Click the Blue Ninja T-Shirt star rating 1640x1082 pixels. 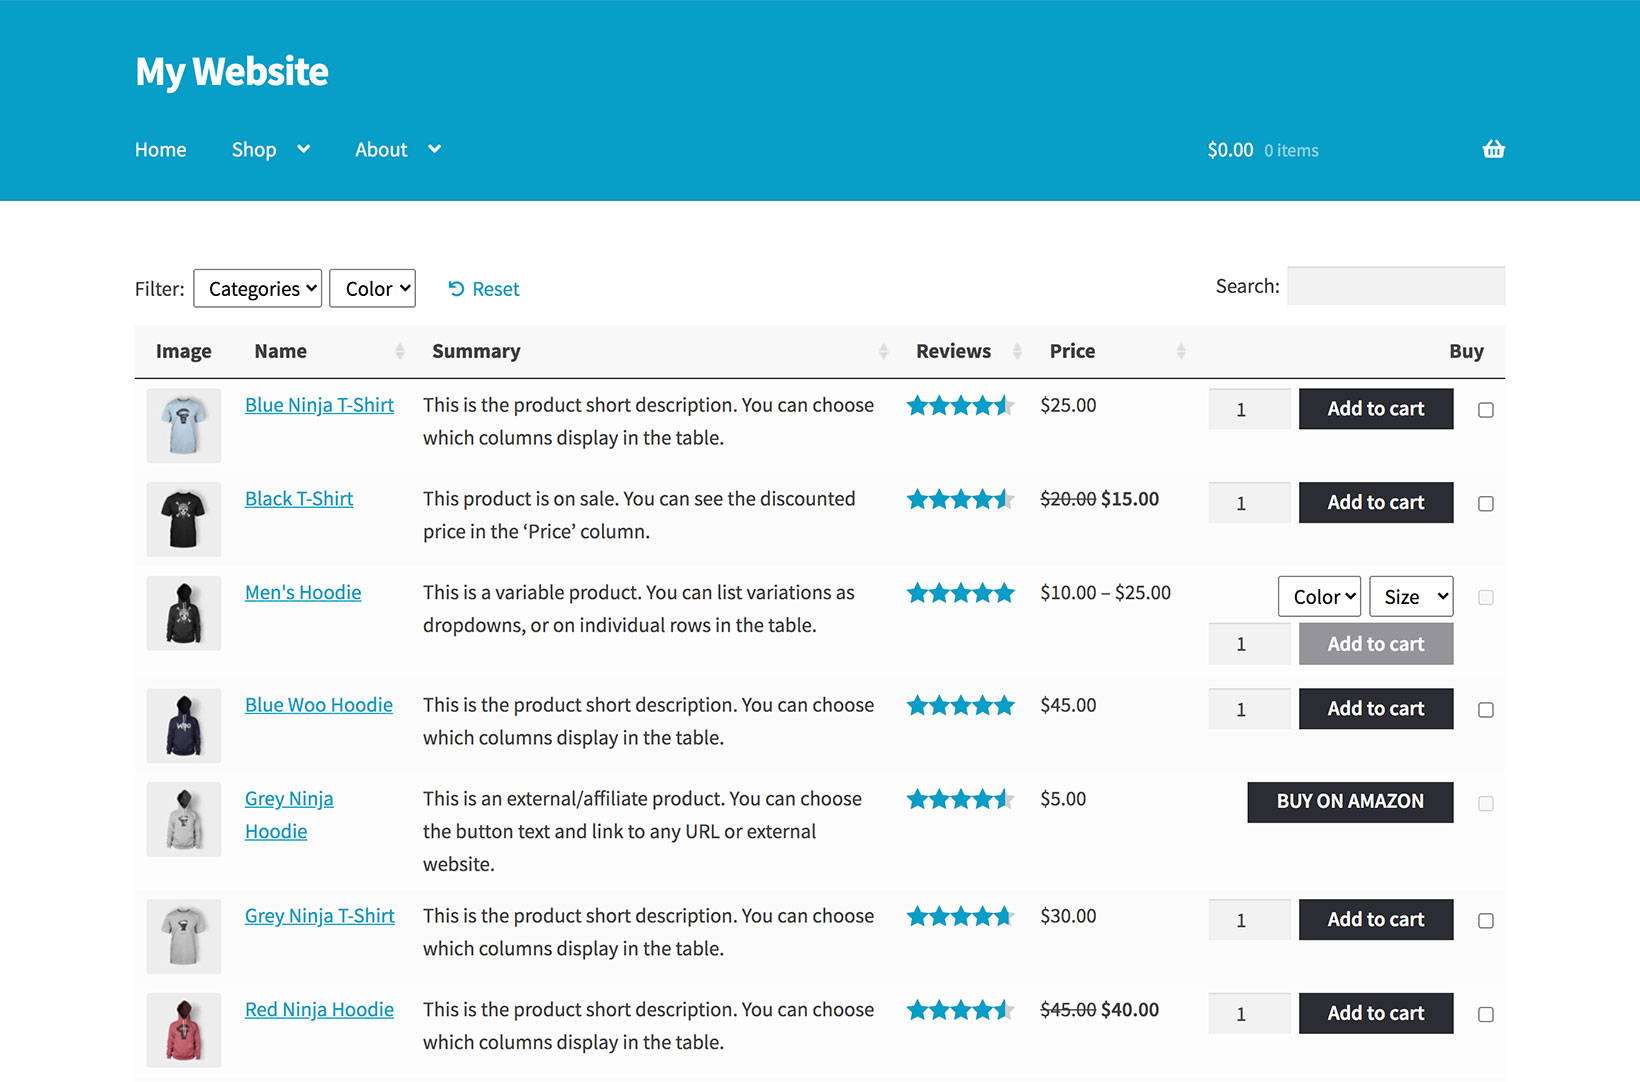tap(960, 405)
